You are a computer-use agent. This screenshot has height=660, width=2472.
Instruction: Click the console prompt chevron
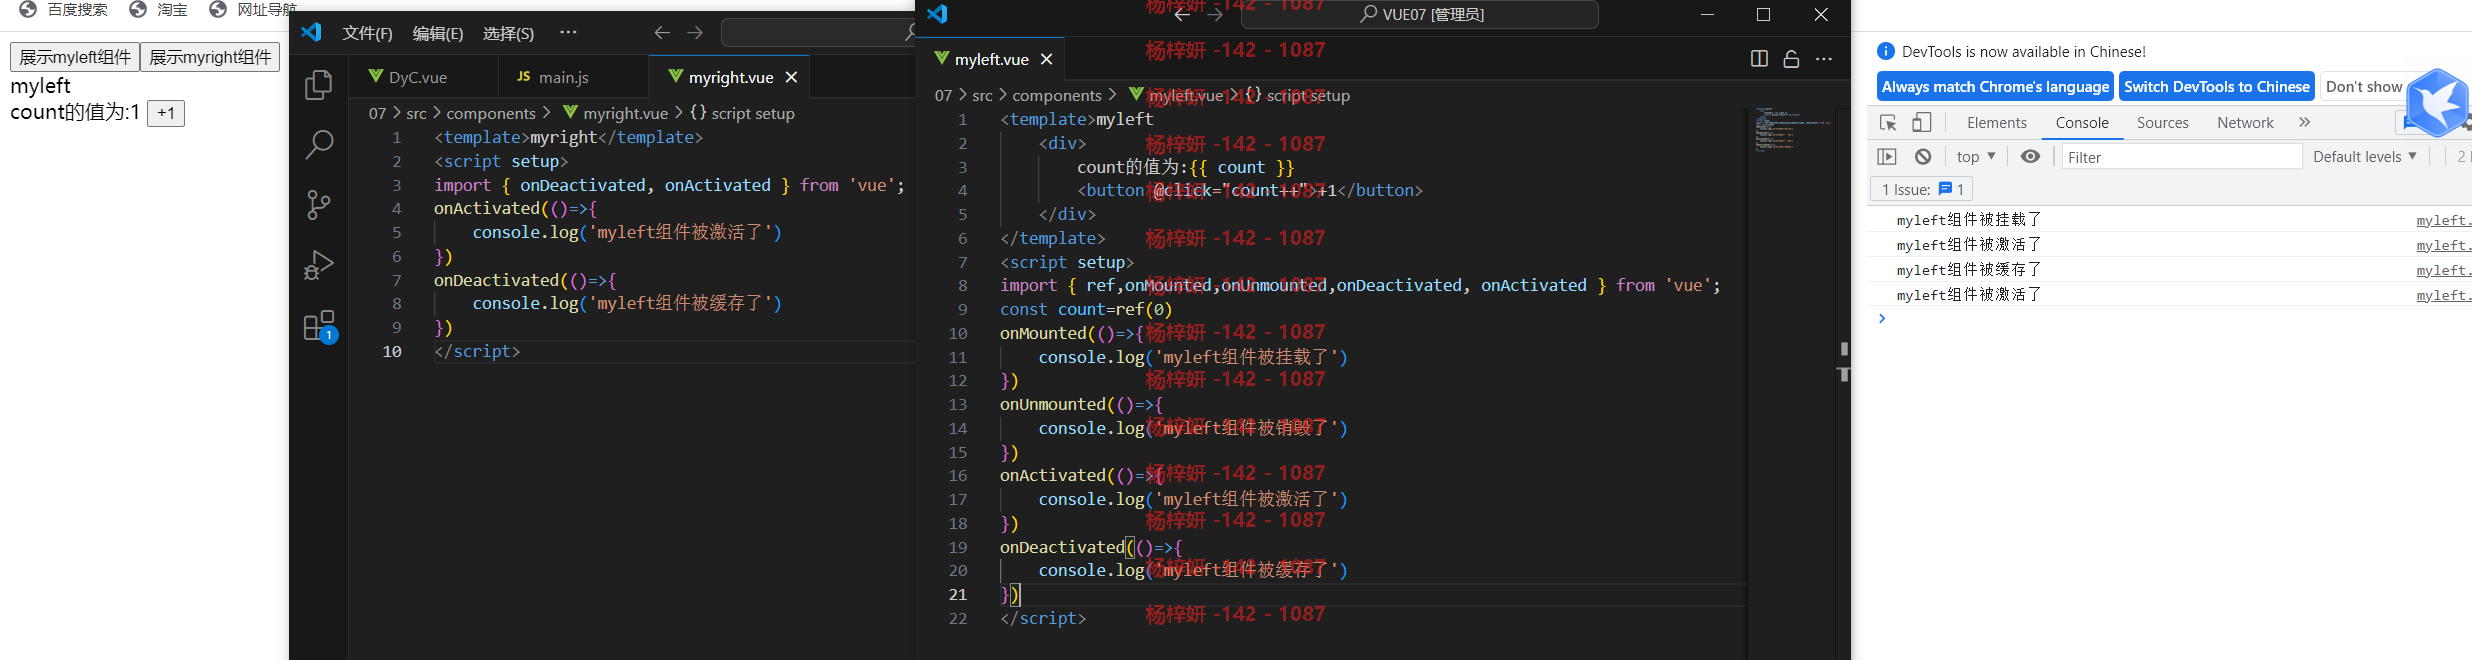point(1882,318)
